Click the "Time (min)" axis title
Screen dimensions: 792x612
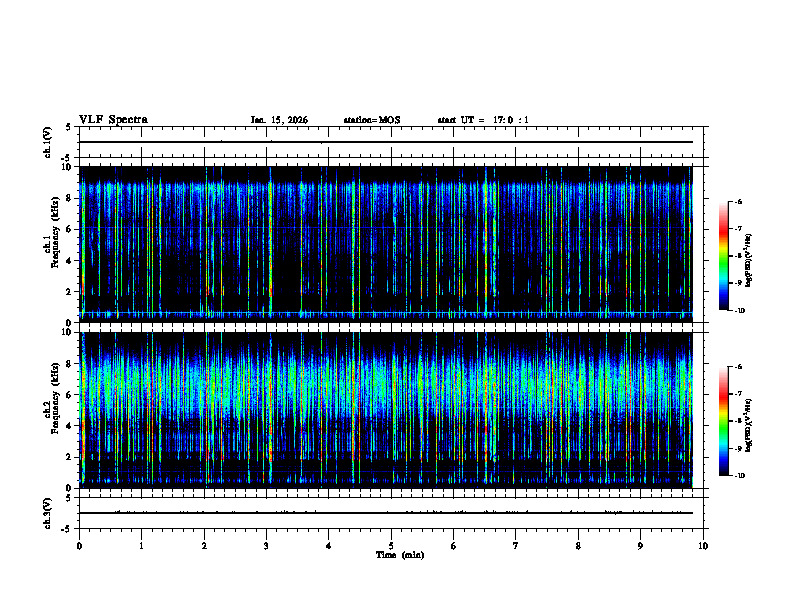point(400,555)
